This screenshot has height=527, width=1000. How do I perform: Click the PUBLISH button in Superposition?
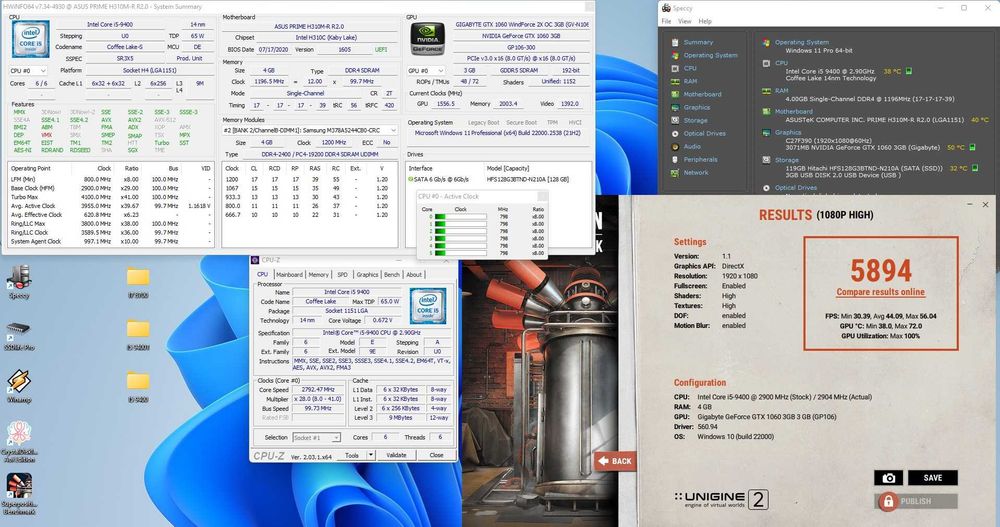(x=916, y=501)
